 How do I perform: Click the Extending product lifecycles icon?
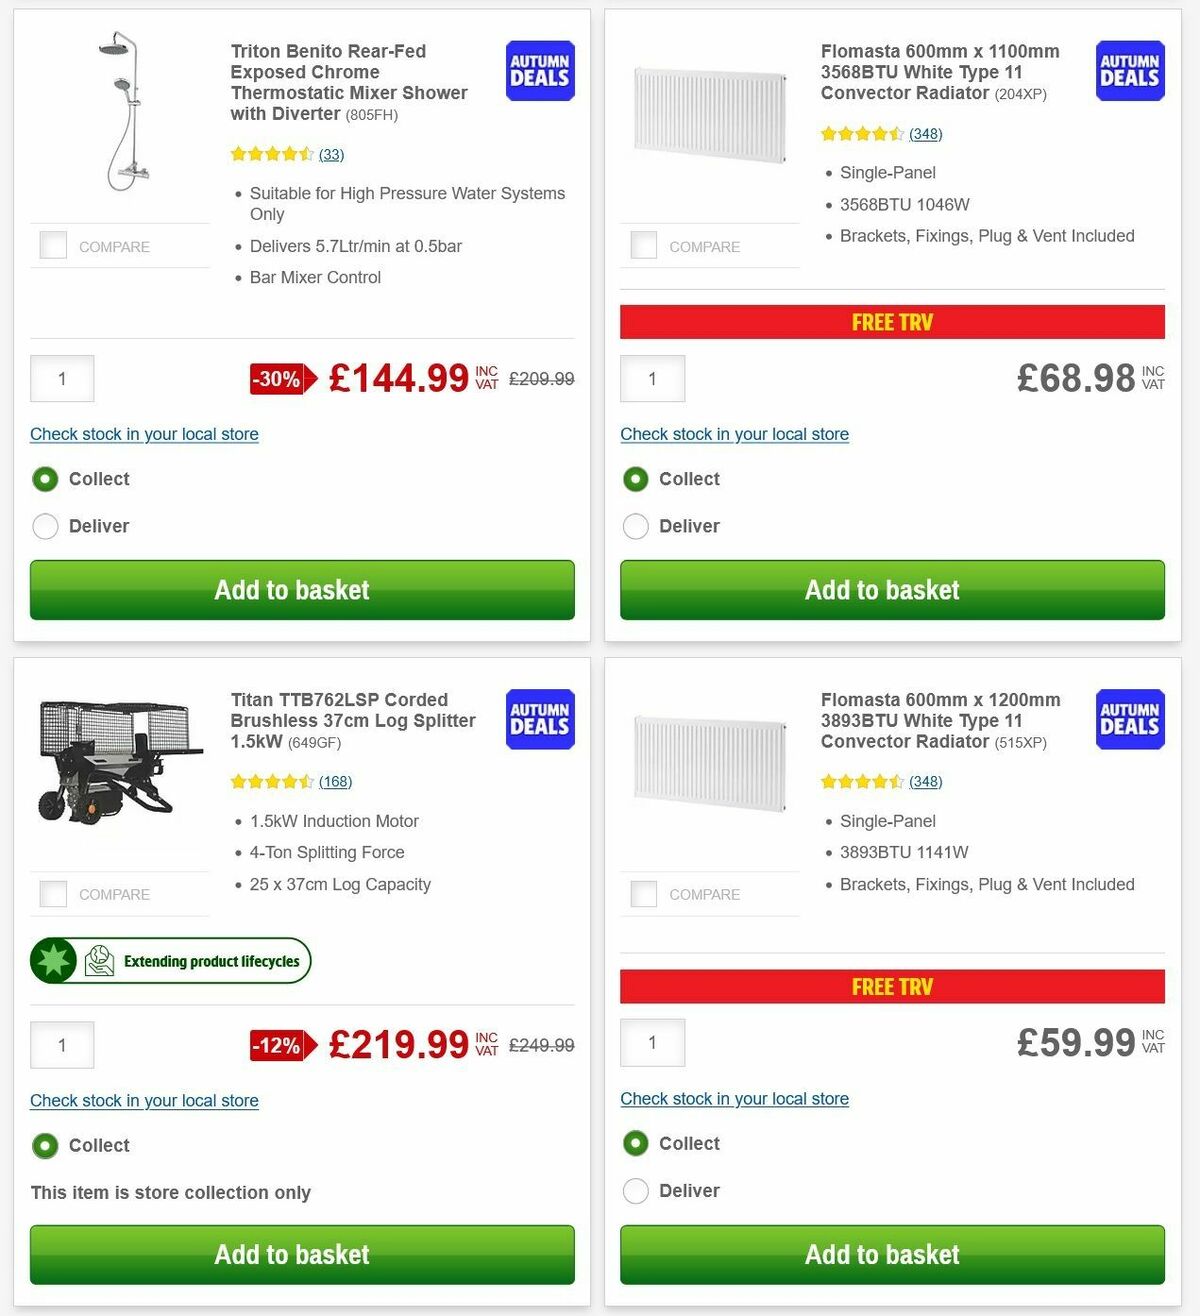tap(54, 960)
